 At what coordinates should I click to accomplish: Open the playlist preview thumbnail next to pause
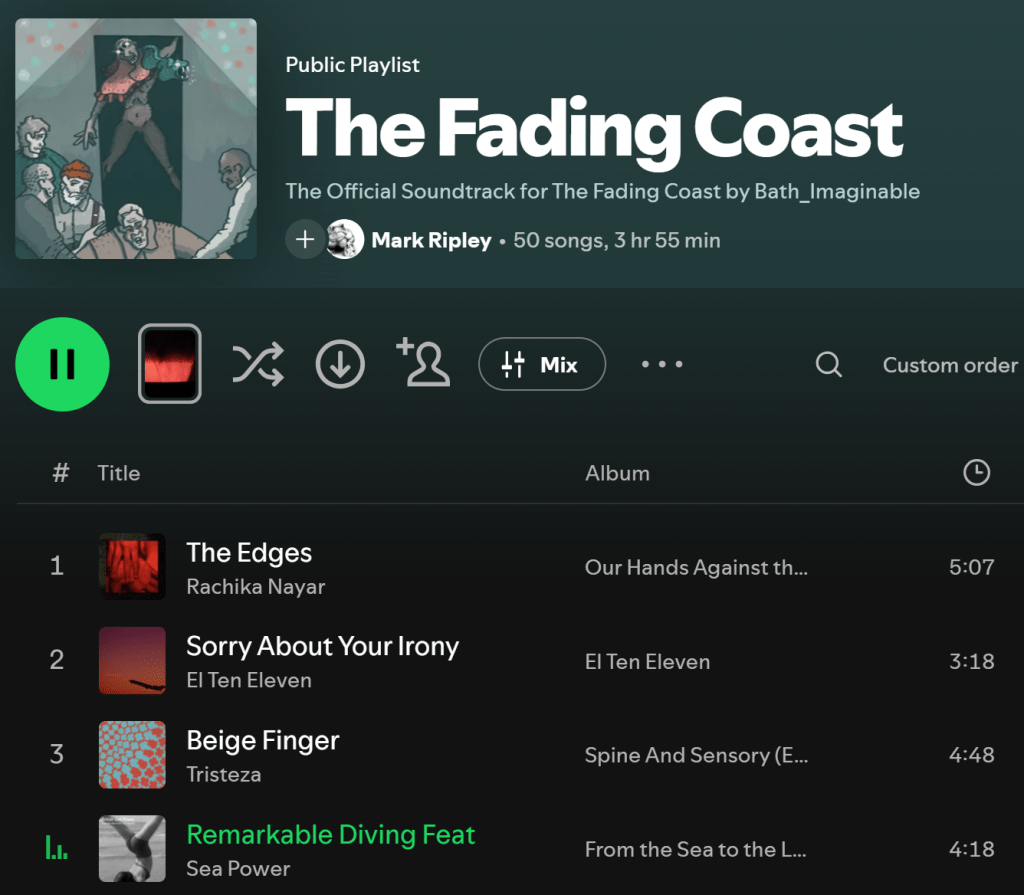(x=170, y=364)
